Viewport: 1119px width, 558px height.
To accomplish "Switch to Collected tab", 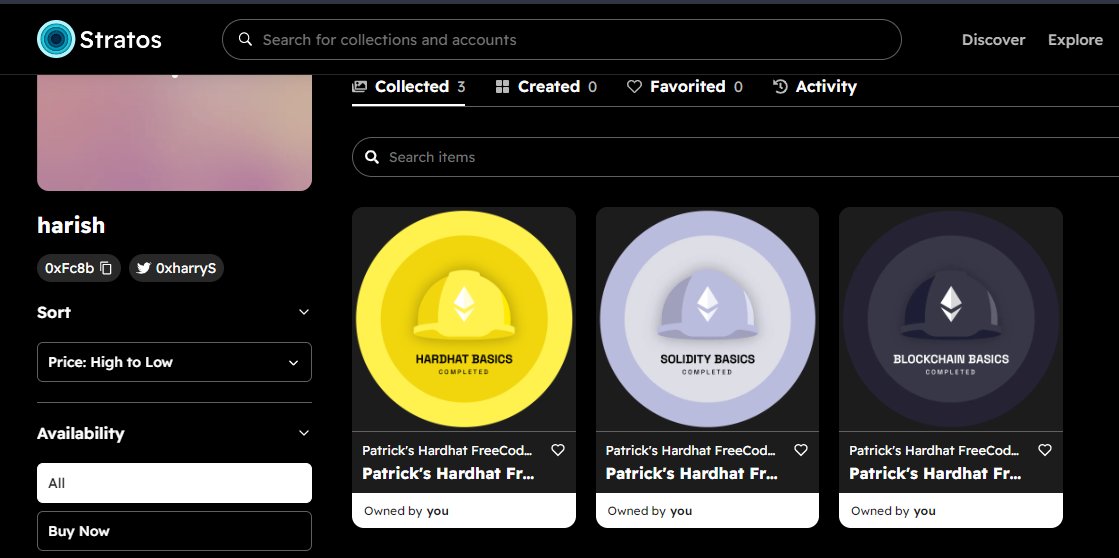I will click(408, 87).
